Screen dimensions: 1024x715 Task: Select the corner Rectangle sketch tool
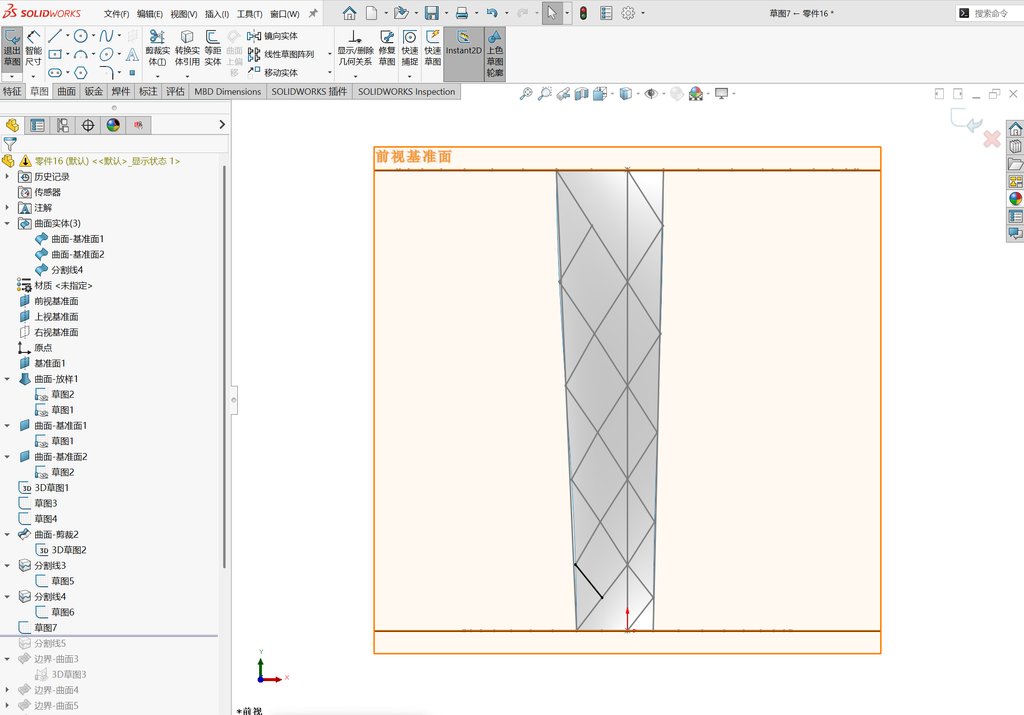[55, 54]
